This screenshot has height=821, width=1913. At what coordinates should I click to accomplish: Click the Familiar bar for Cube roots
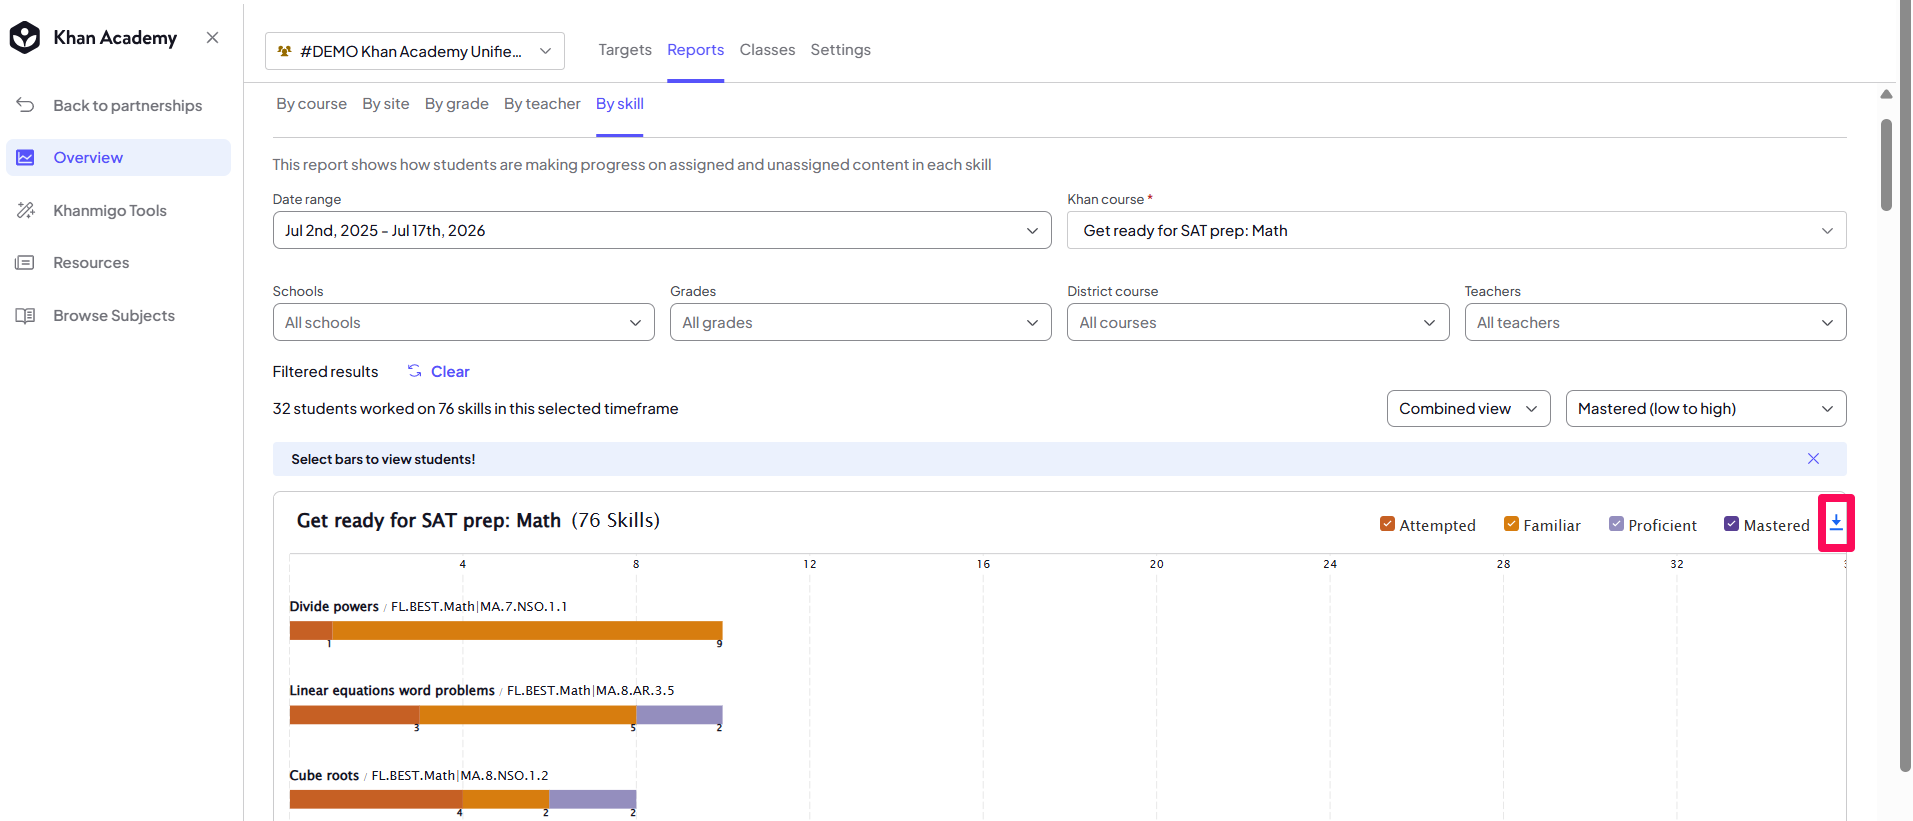coord(506,799)
